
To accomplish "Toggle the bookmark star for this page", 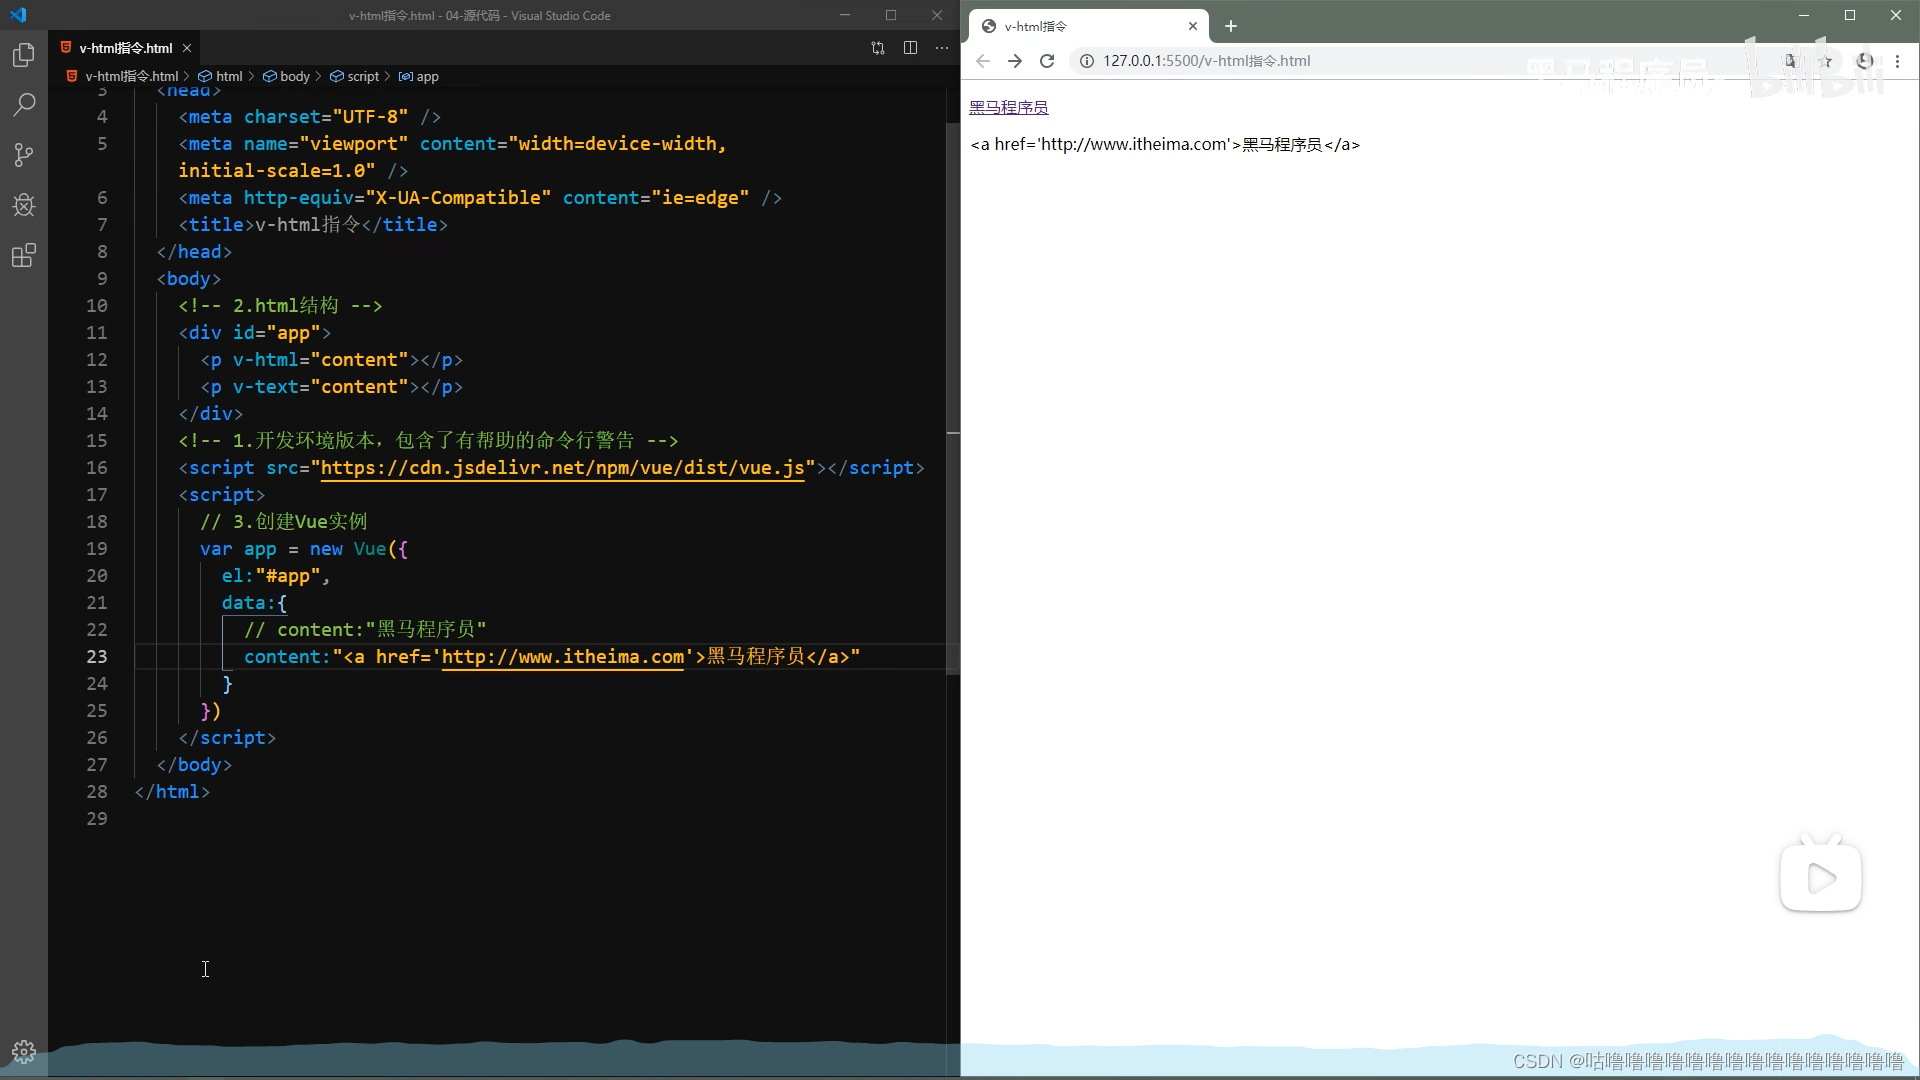I will pyautogui.click(x=1826, y=61).
